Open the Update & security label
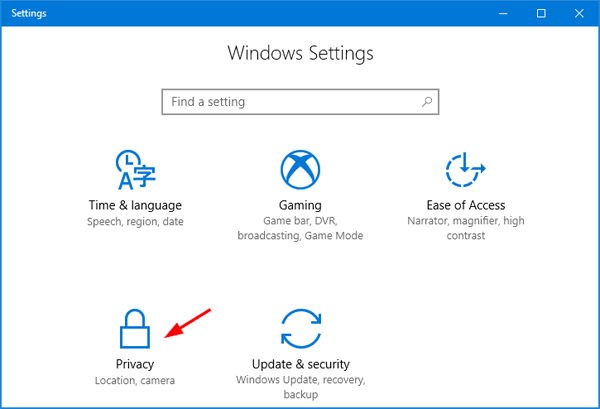This screenshot has height=409, width=600. coord(300,364)
